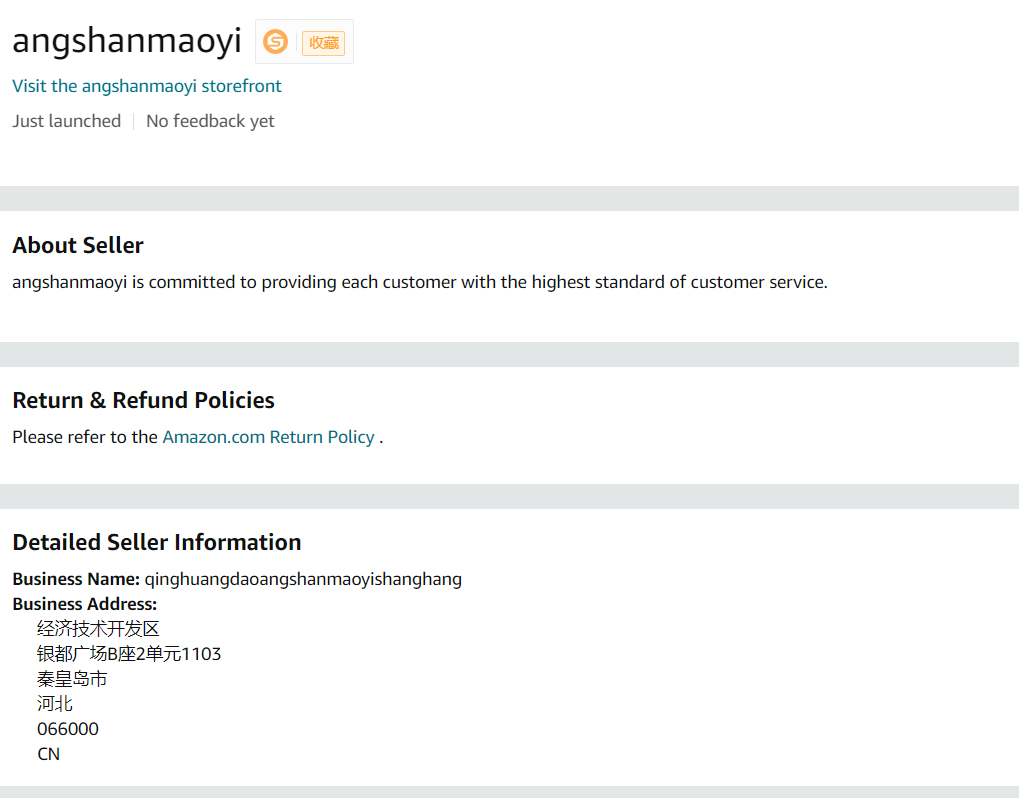Click the No feedback yet text
Screen dimensions: 1019x798
(x=210, y=121)
